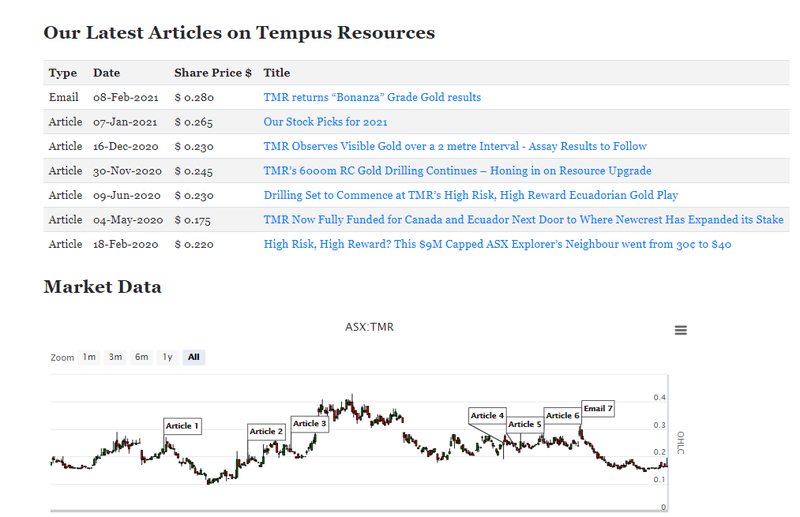800x517 pixels.
Task: Open 'TMR's 6000m RC Gold Drilling Continues' link
Action: [x=457, y=171]
